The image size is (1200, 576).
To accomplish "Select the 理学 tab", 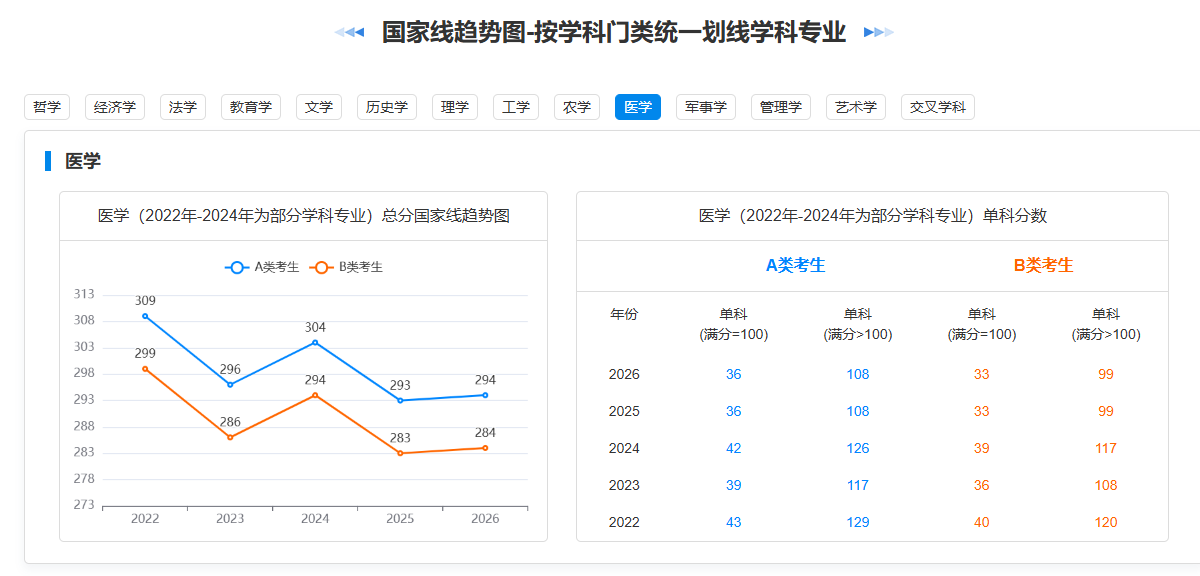I will pyautogui.click(x=455, y=107).
